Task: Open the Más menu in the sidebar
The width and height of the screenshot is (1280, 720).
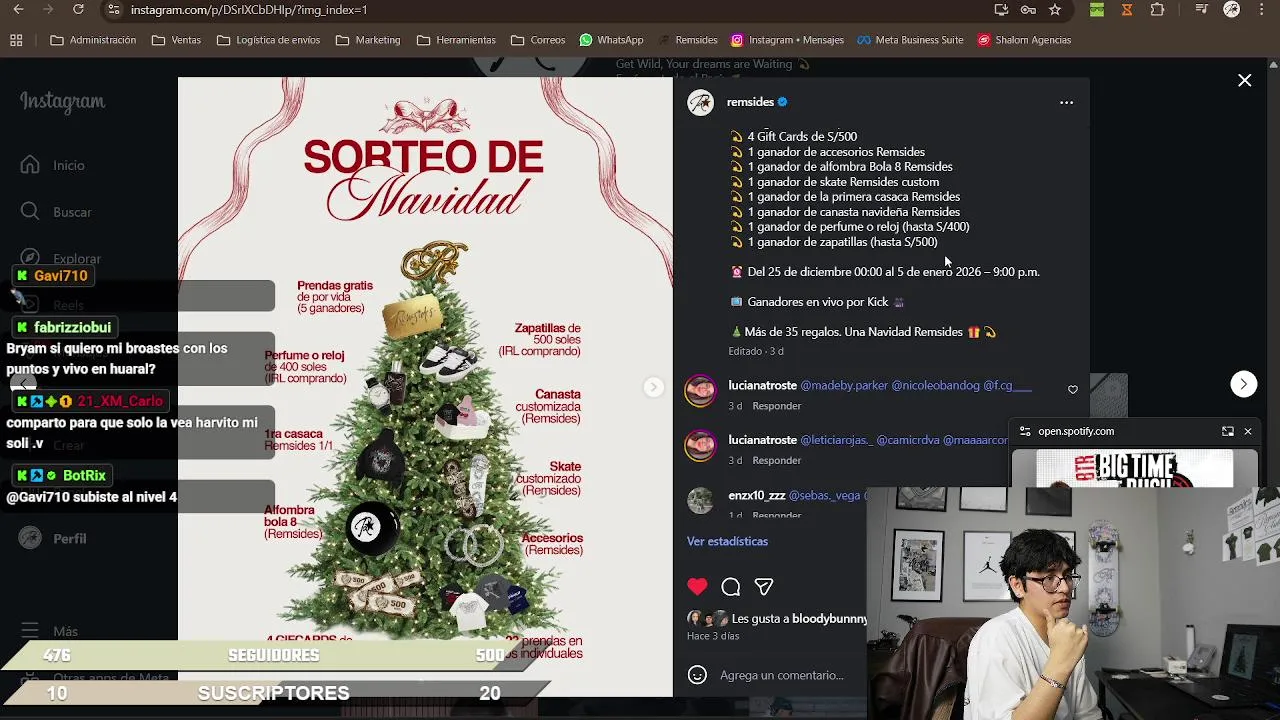Action: [x=50, y=631]
